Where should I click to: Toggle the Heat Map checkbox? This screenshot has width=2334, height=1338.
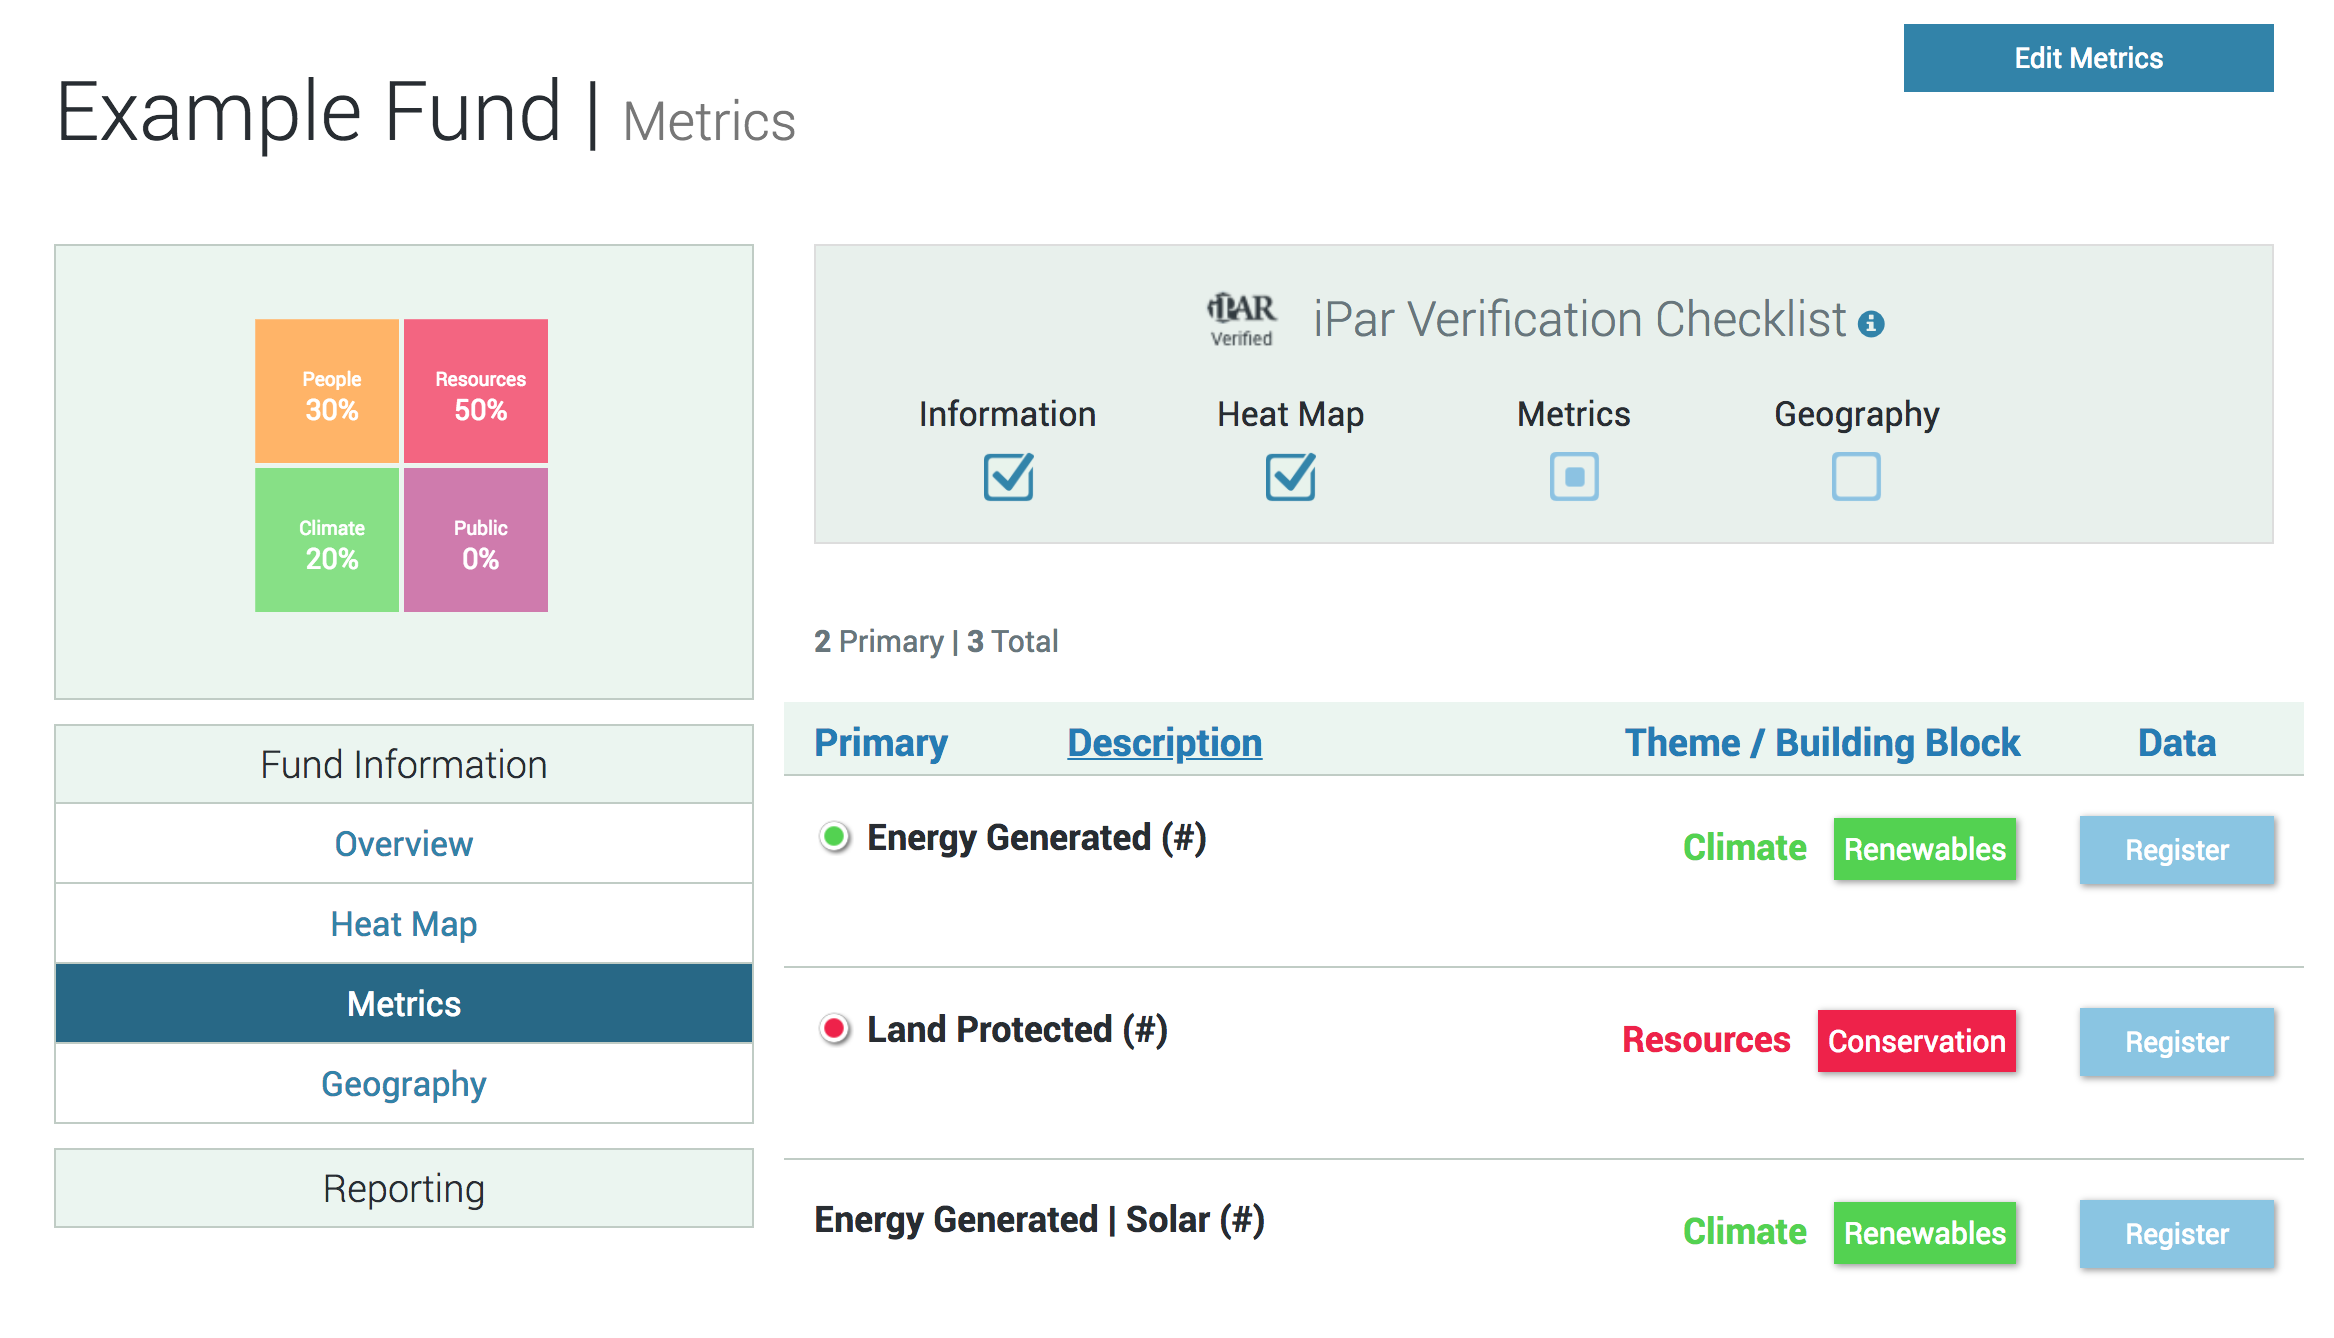pyautogui.click(x=1290, y=477)
